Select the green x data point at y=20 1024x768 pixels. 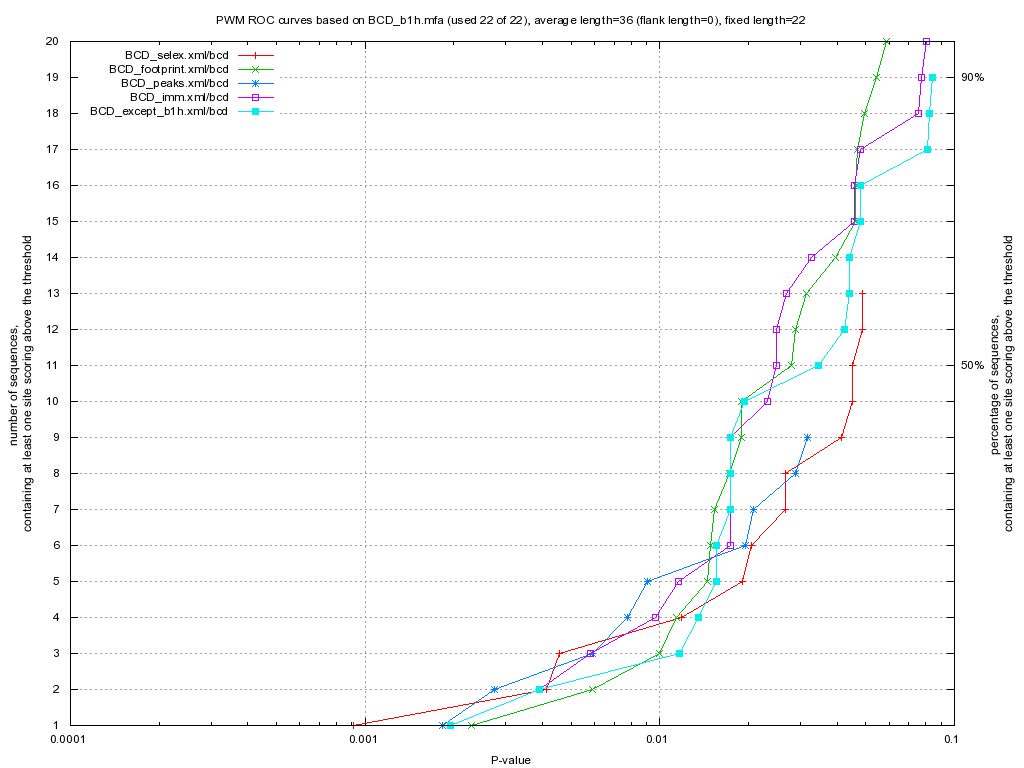(x=887, y=41)
